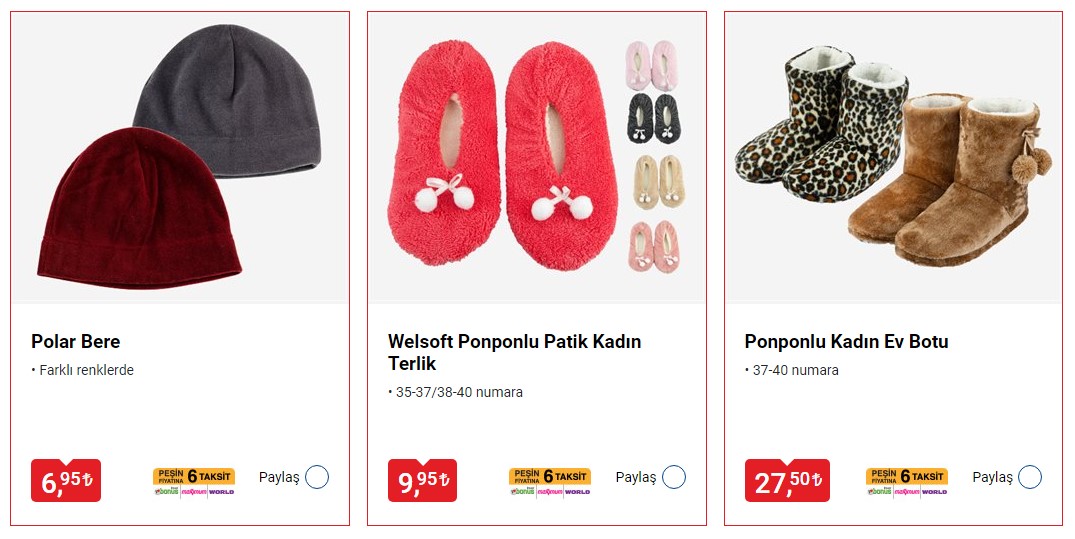Enable the Paylaş circle for Ponponlu Kadın Ev Botu

pos(1030,477)
